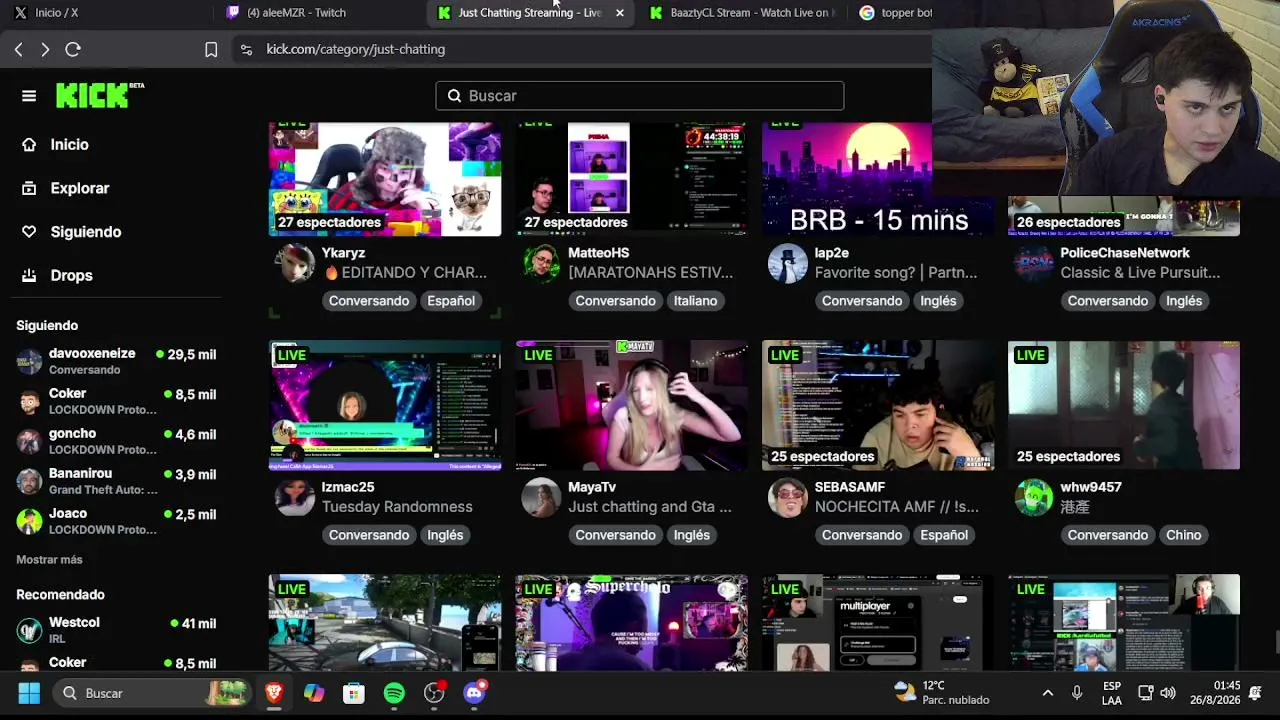
Task: Click Conversando tag under PoliceChaseNetwork
Action: 1107,301
